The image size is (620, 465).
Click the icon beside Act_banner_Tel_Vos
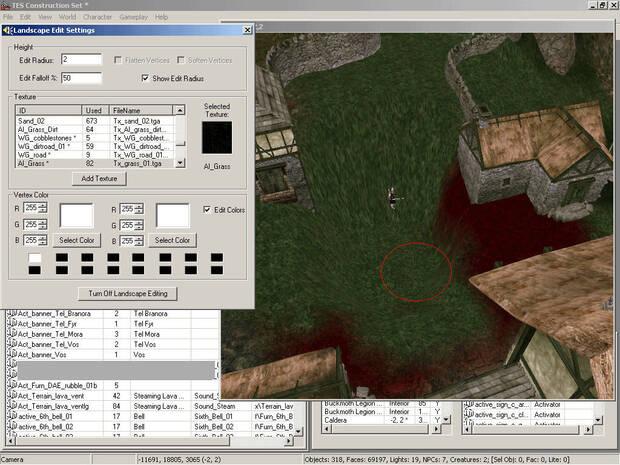(11, 343)
